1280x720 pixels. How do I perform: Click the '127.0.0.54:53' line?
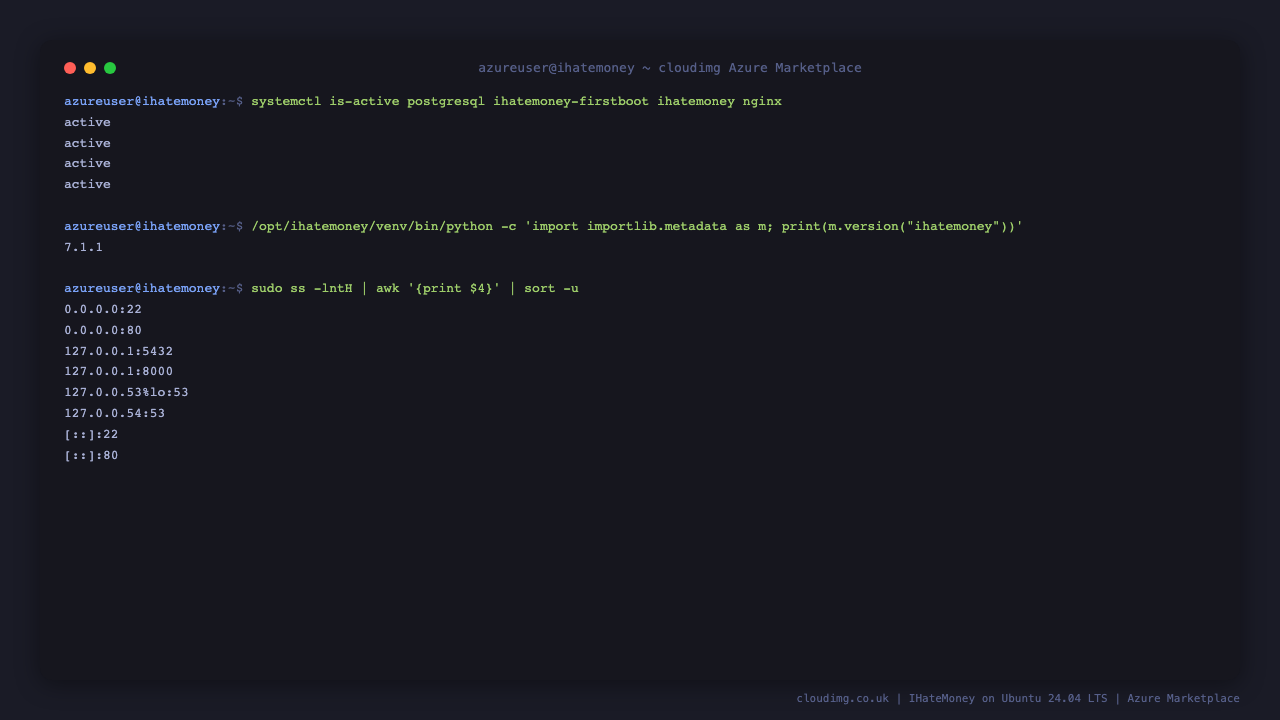[115, 413]
